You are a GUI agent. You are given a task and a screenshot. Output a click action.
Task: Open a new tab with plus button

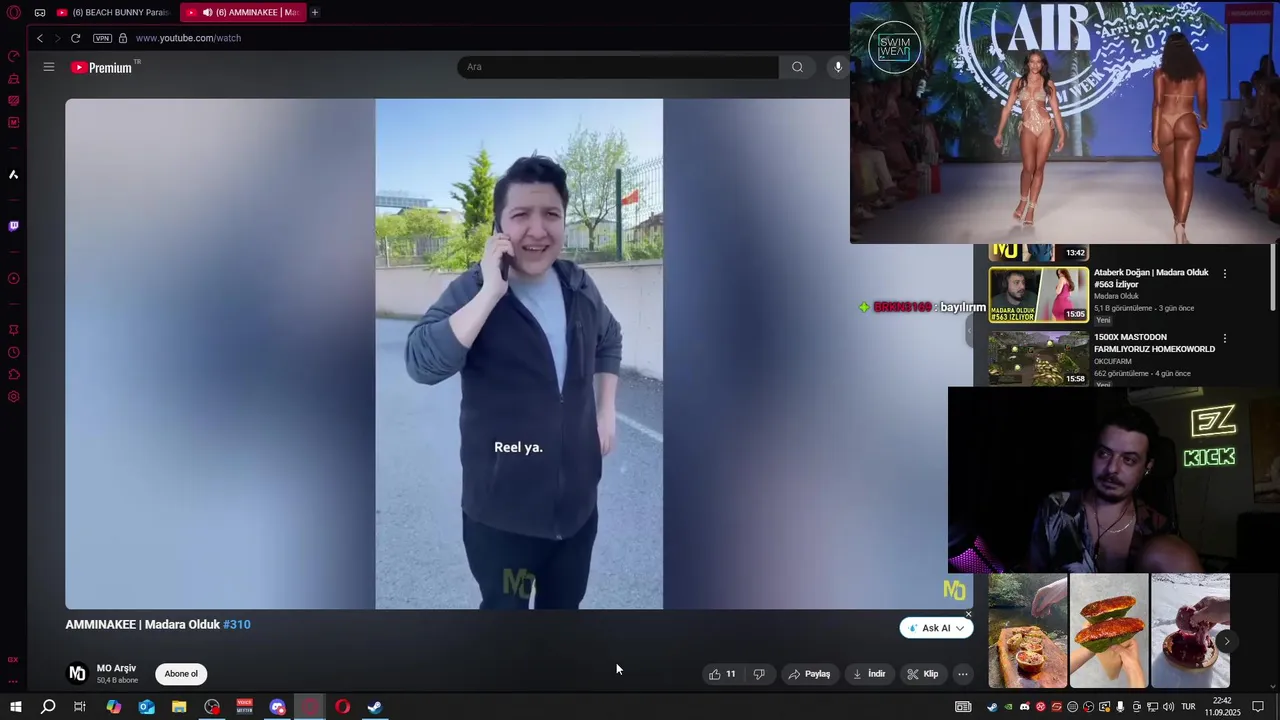coord(315,13)
